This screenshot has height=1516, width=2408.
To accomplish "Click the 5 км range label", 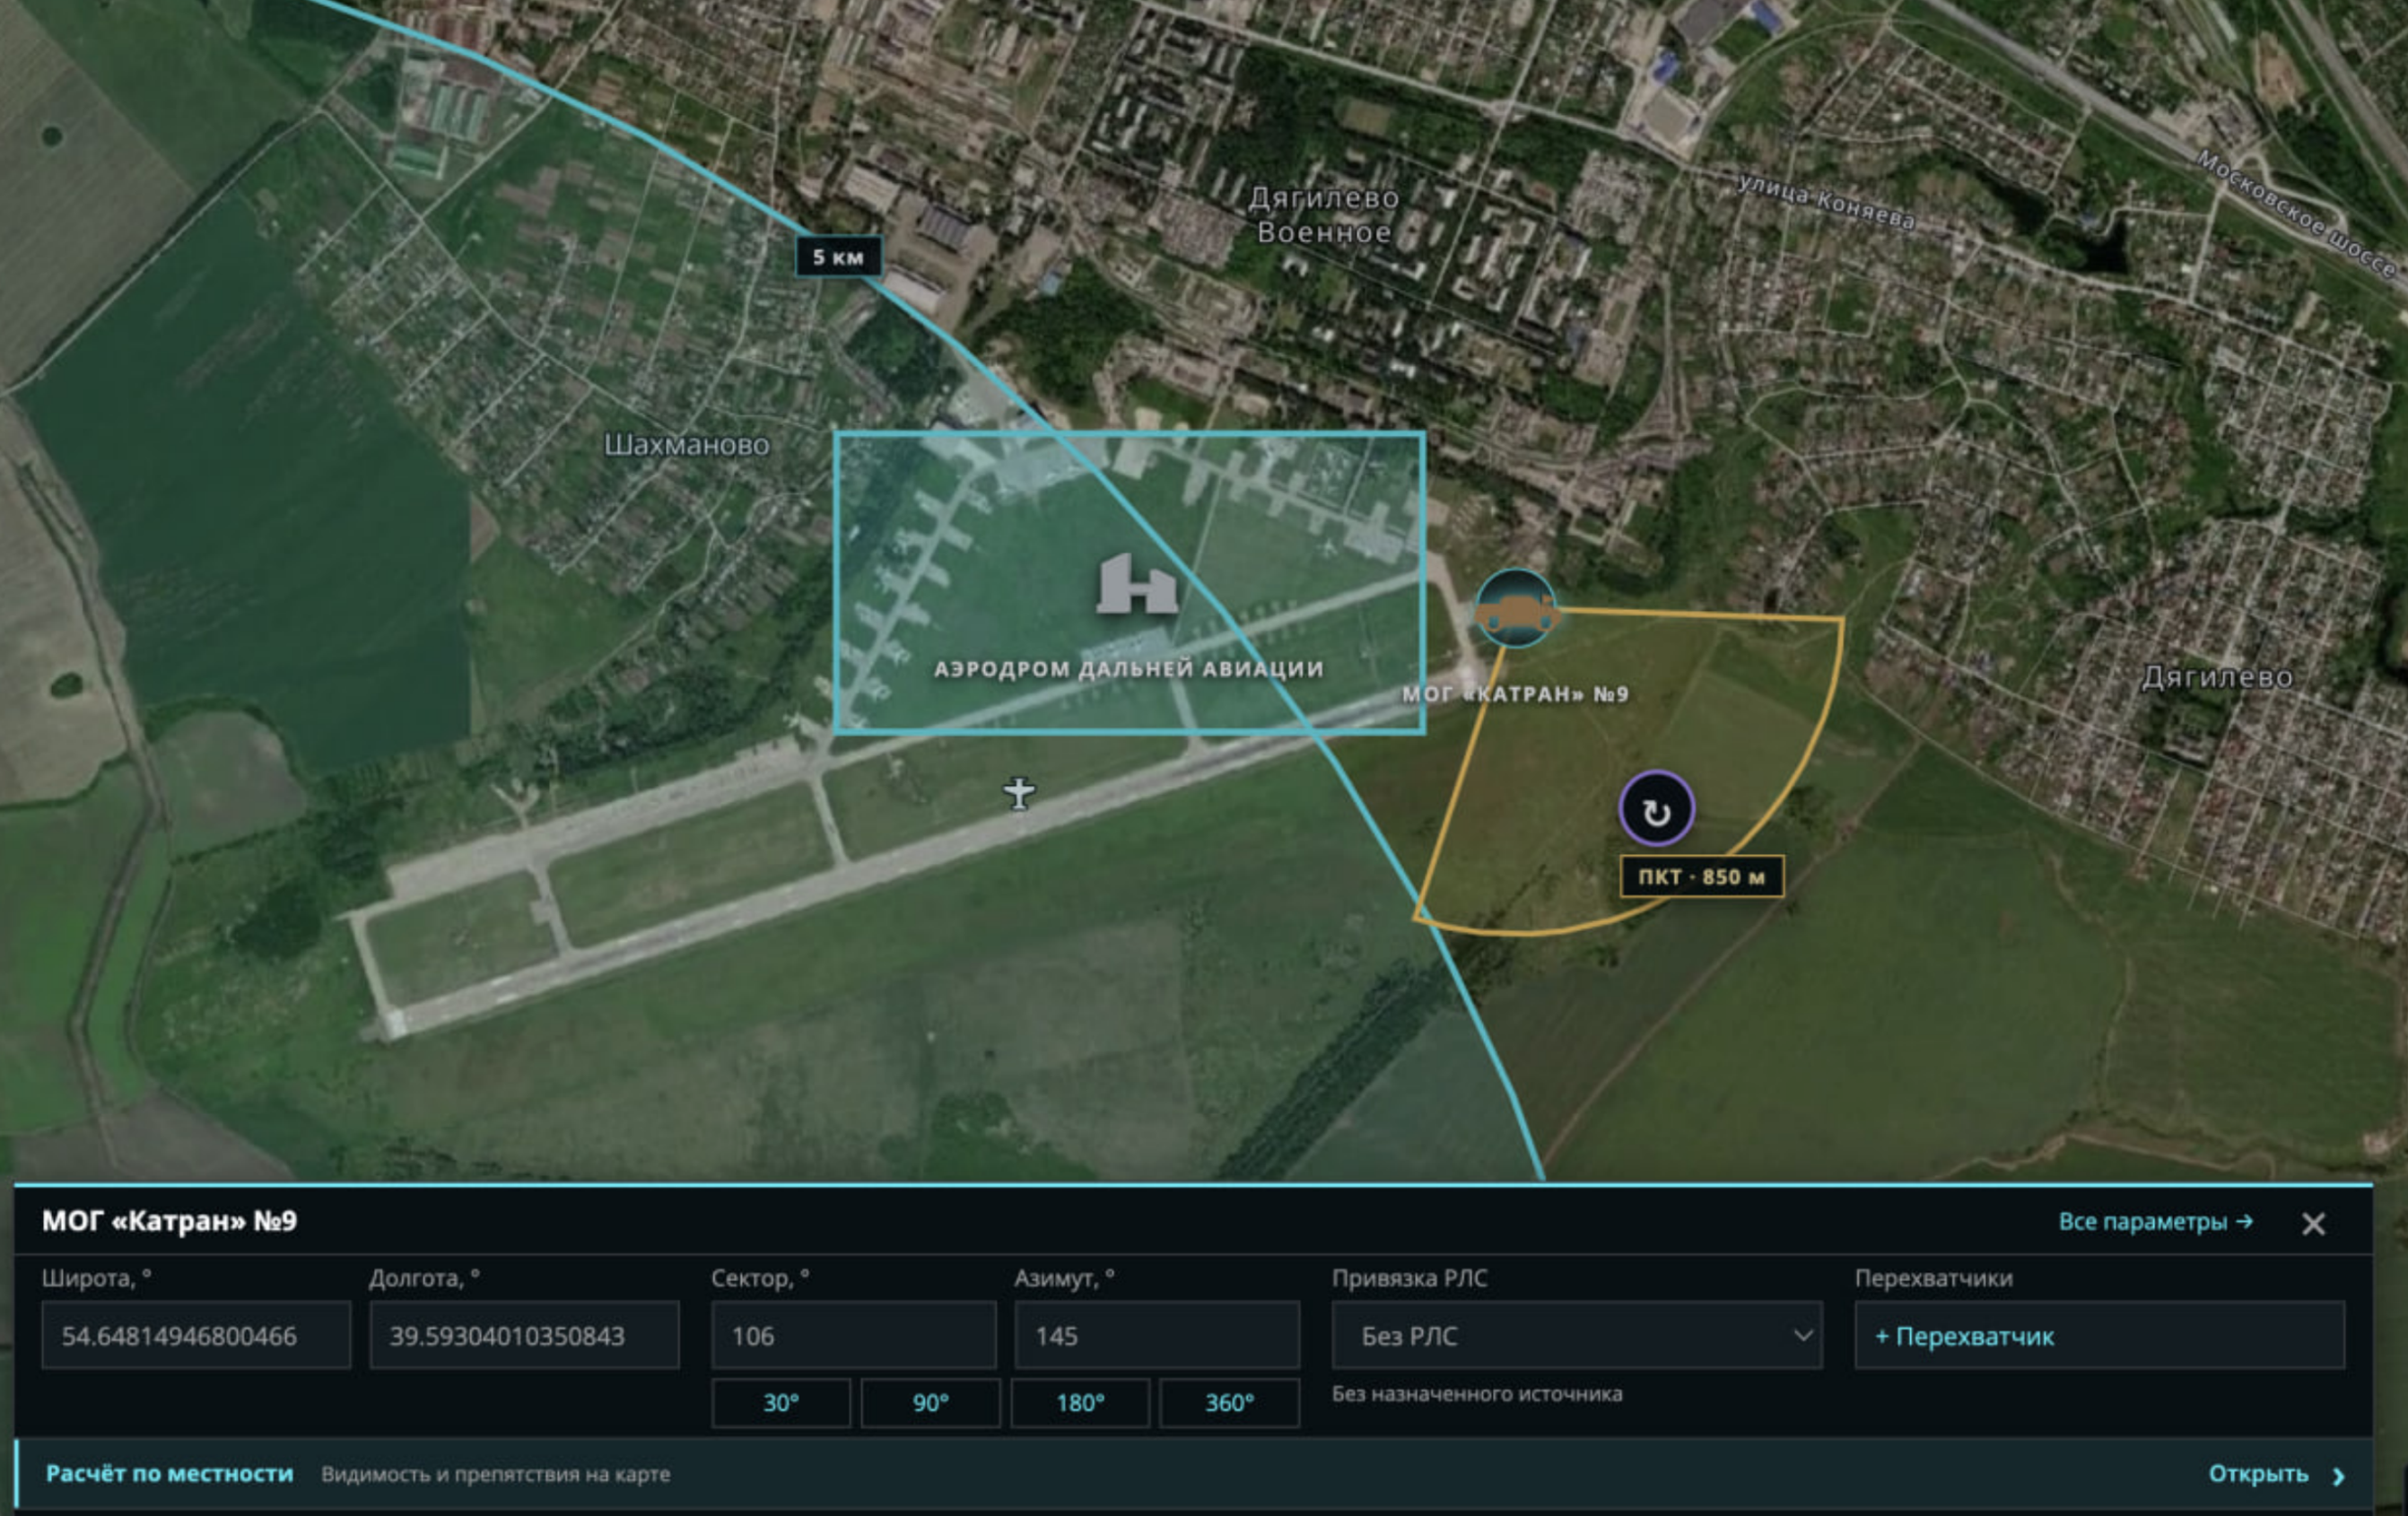I will (838, 257).
